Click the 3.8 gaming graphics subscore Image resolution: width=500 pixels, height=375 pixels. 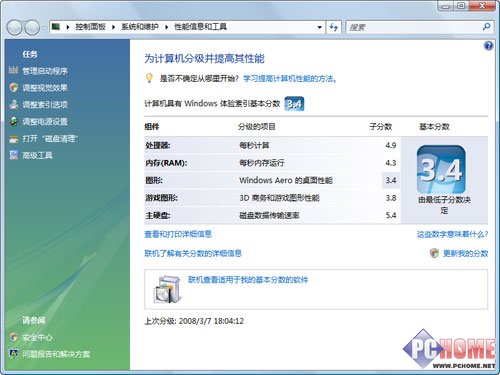point(391,198)
